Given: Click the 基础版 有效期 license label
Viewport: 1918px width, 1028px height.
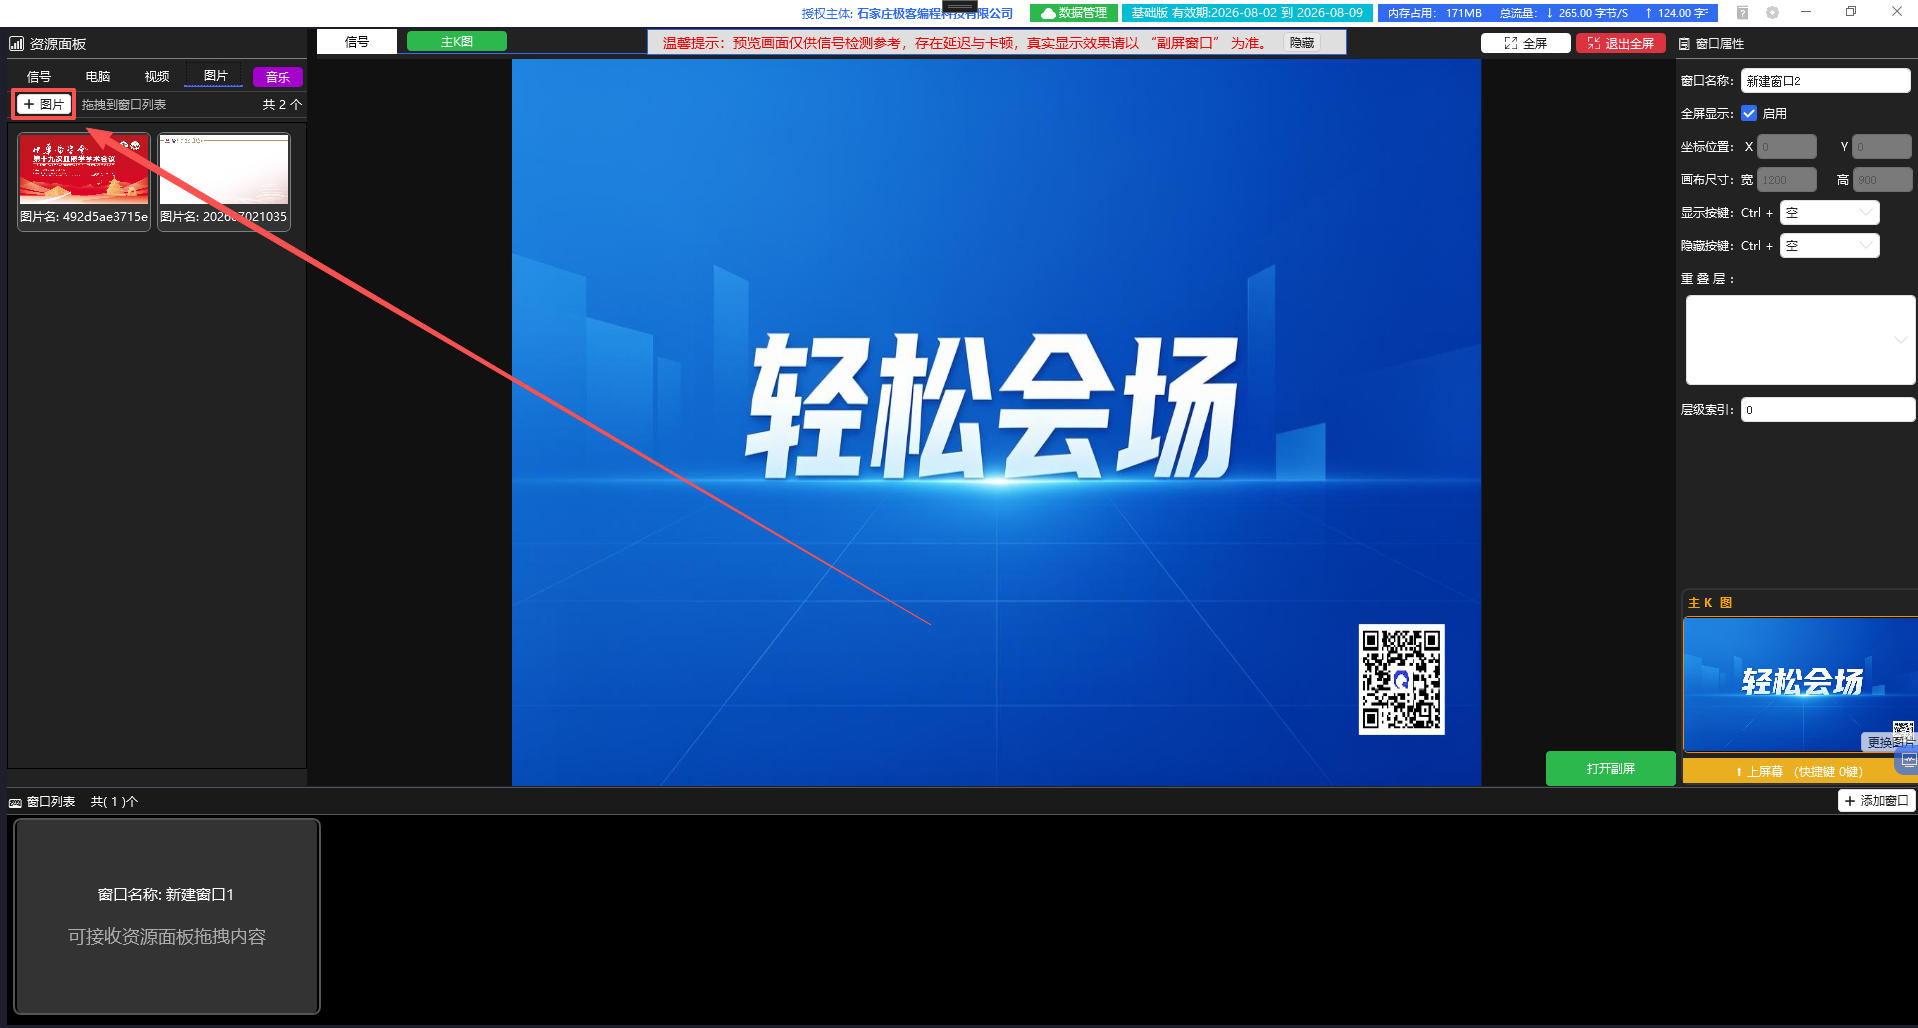Looking at the screenshot, I should point(1246,13).
